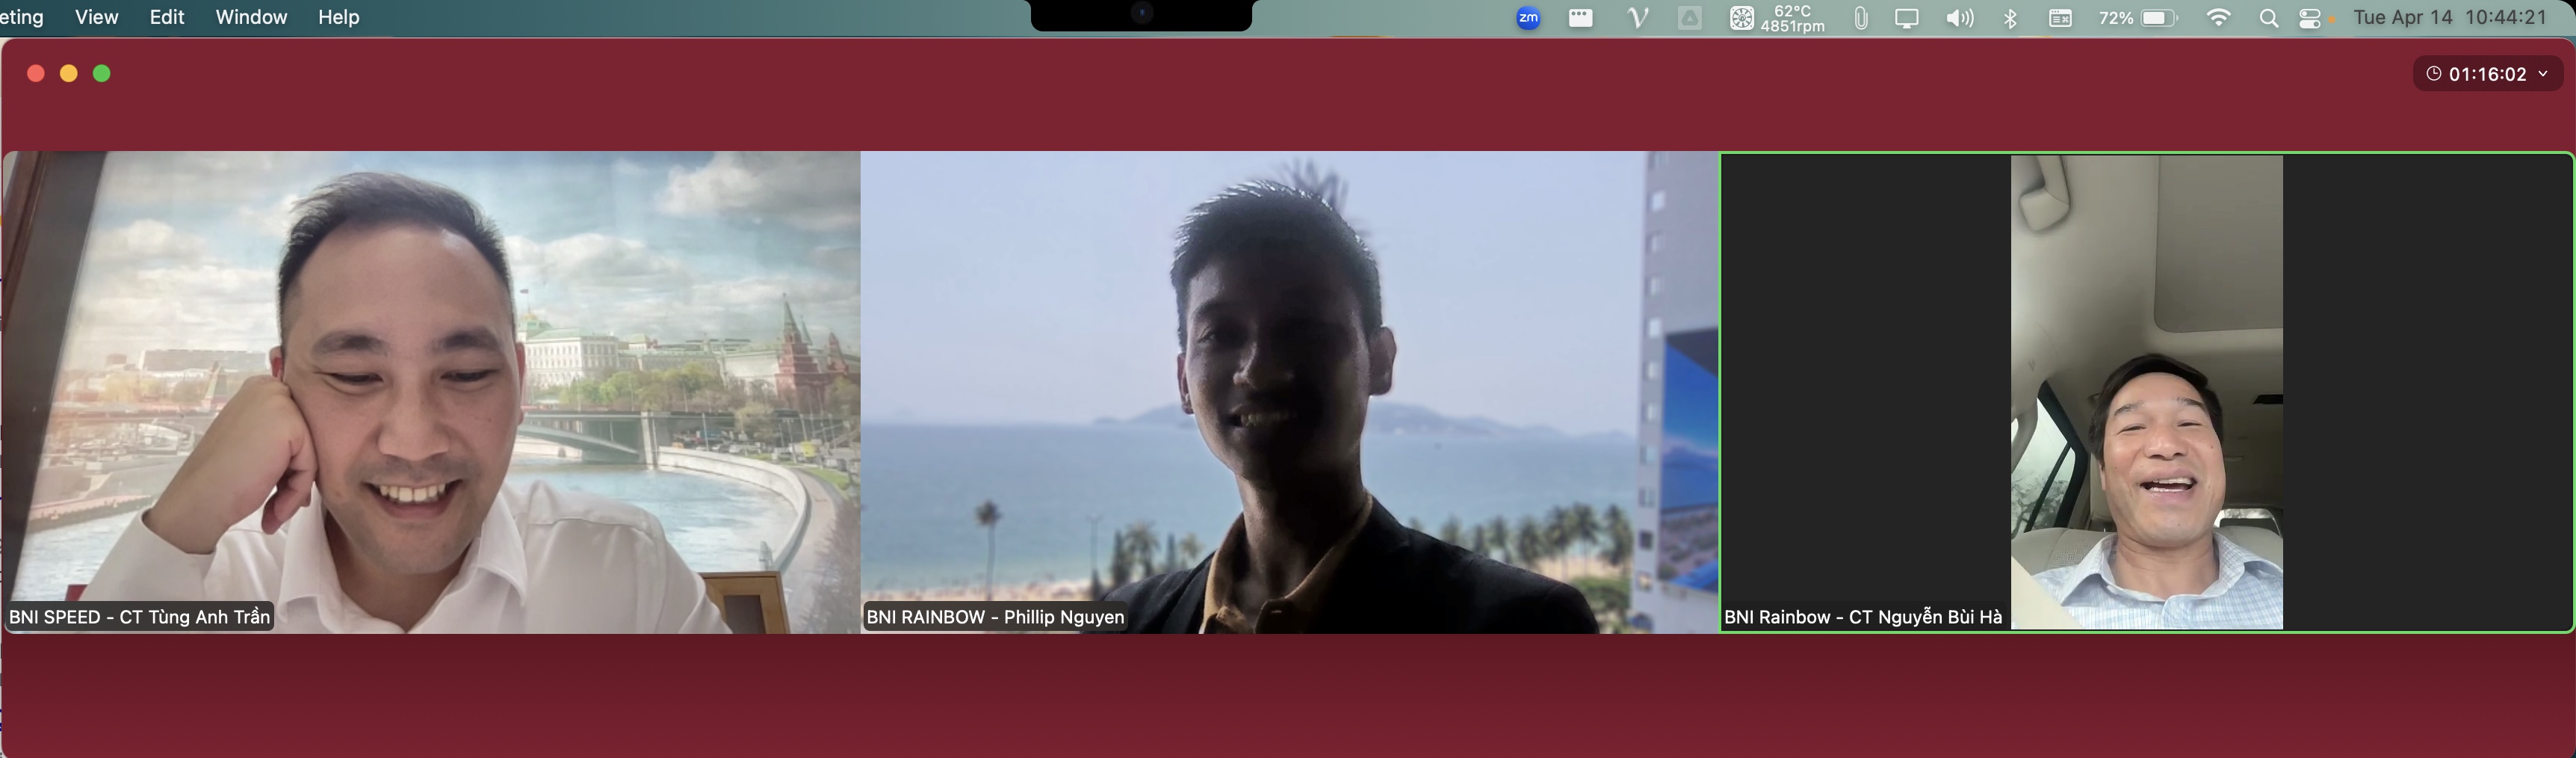The image size is (2576, 758).
Task: Select the Tùng Anh Trần video tile
Action: 432,392
